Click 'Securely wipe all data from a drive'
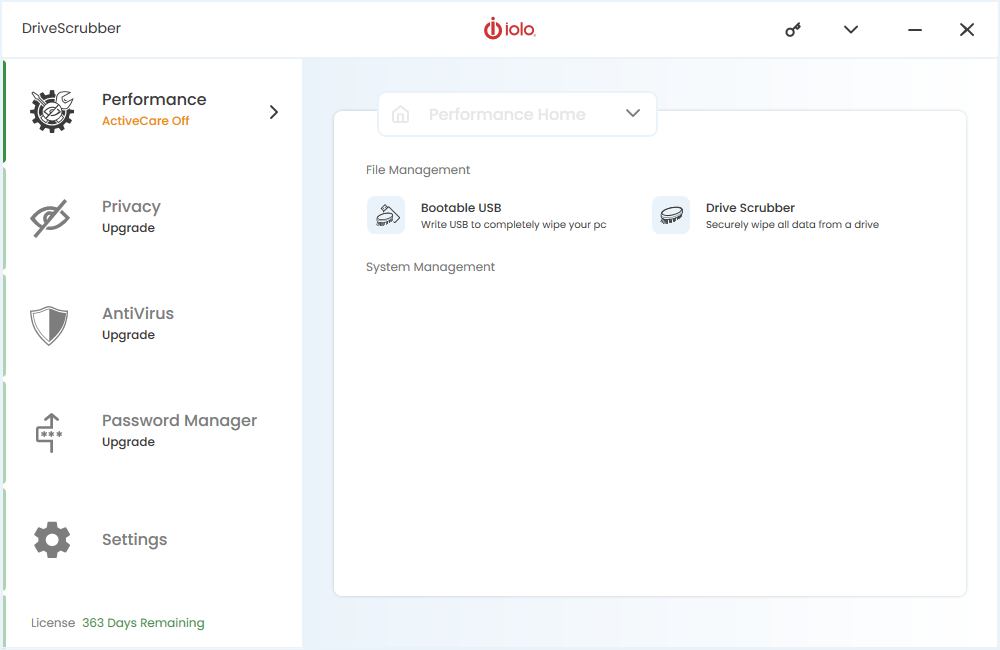 (792, 225)
